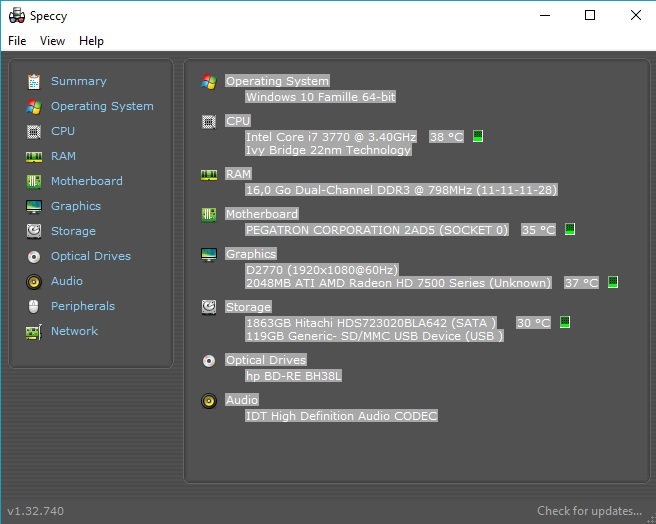Click the Network card icon in sidebar

[34, 332]
